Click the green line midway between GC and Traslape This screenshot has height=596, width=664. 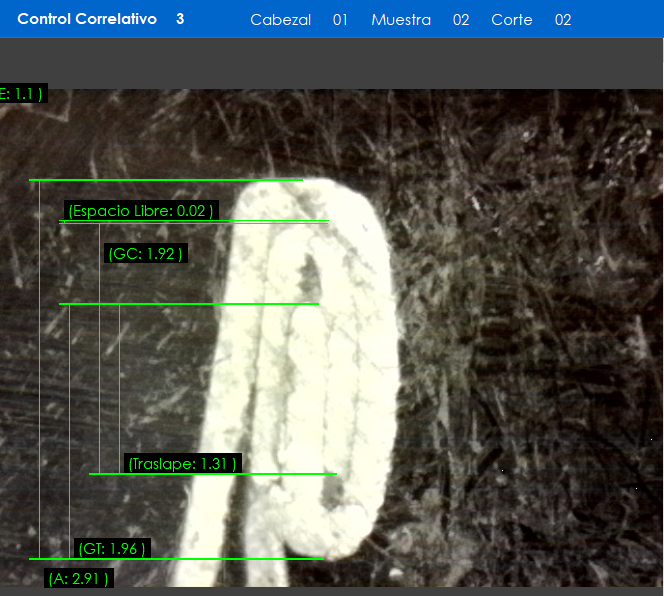point(190,304)
